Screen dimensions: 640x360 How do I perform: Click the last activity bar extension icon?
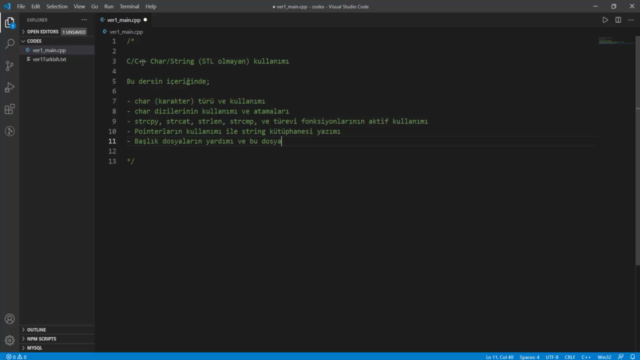9,131
